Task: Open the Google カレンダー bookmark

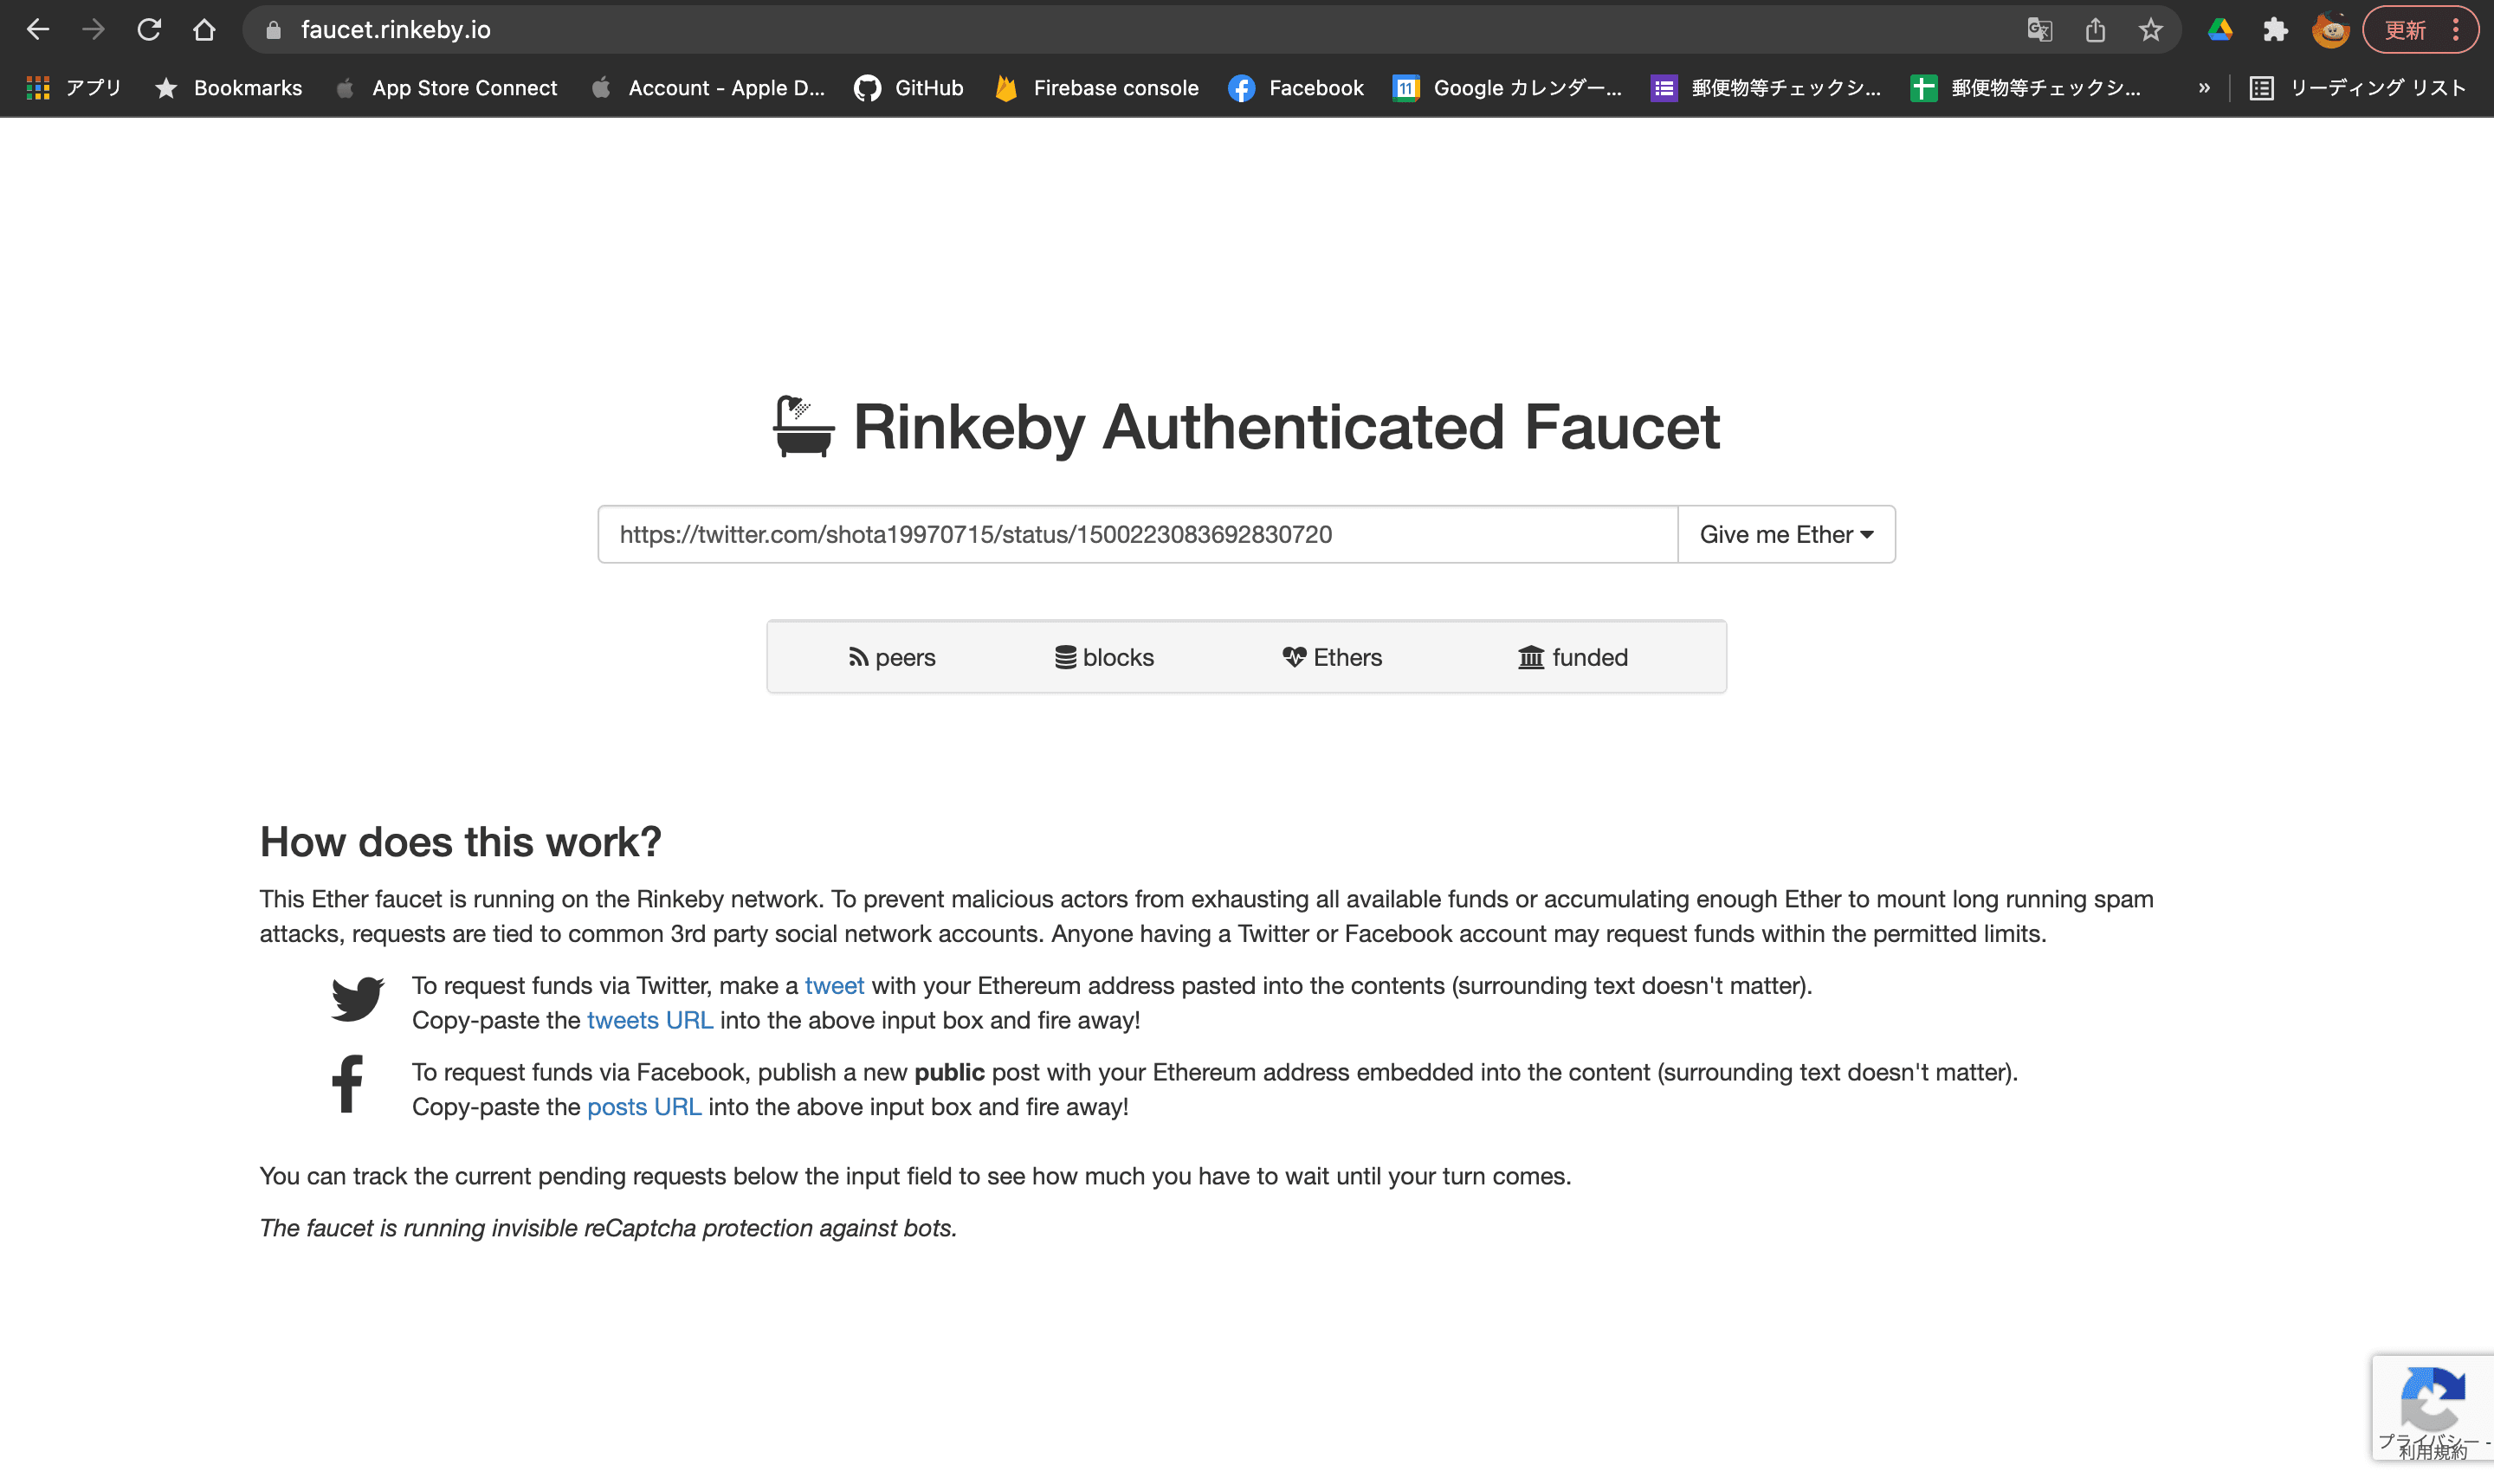Action: [1508, 88]
